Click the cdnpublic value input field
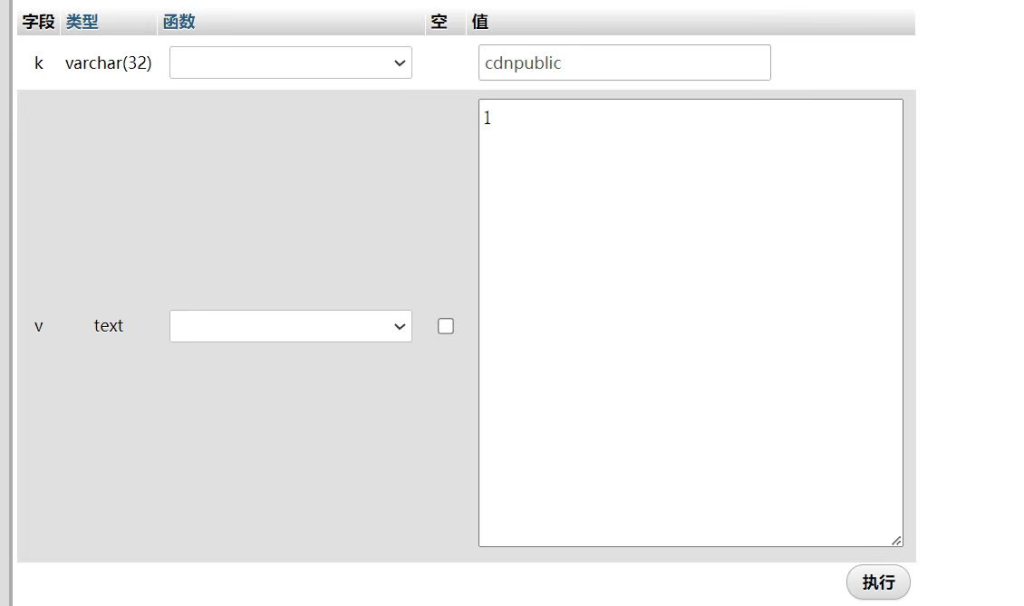 (x=624, y=63)
